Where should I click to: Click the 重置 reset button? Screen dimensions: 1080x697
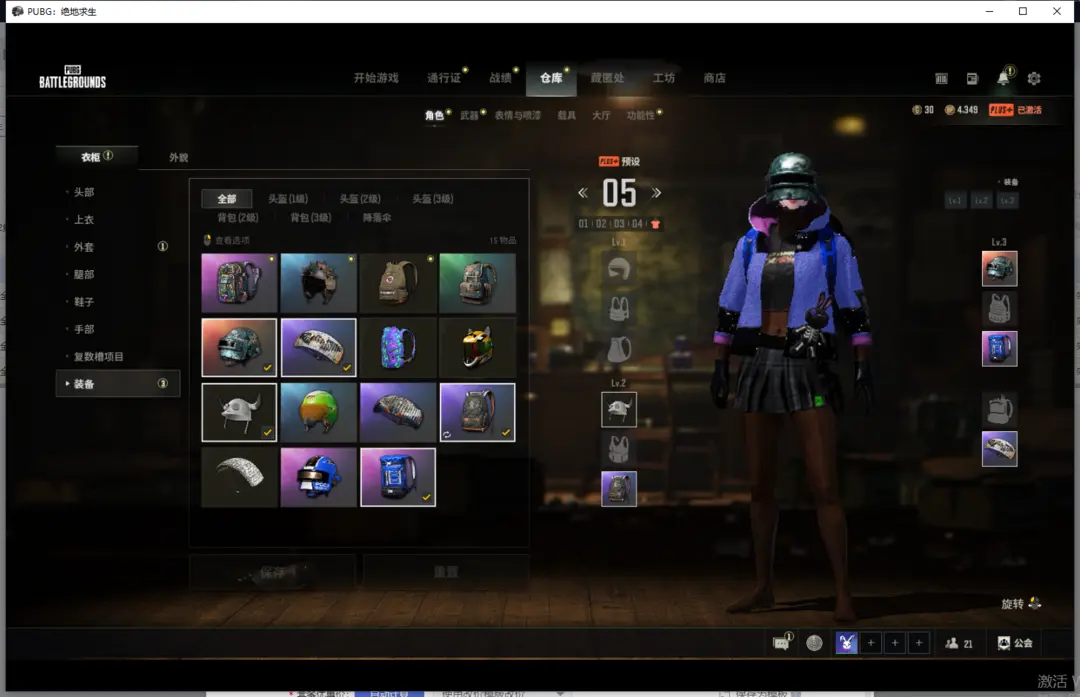click(x=446, y=572)
